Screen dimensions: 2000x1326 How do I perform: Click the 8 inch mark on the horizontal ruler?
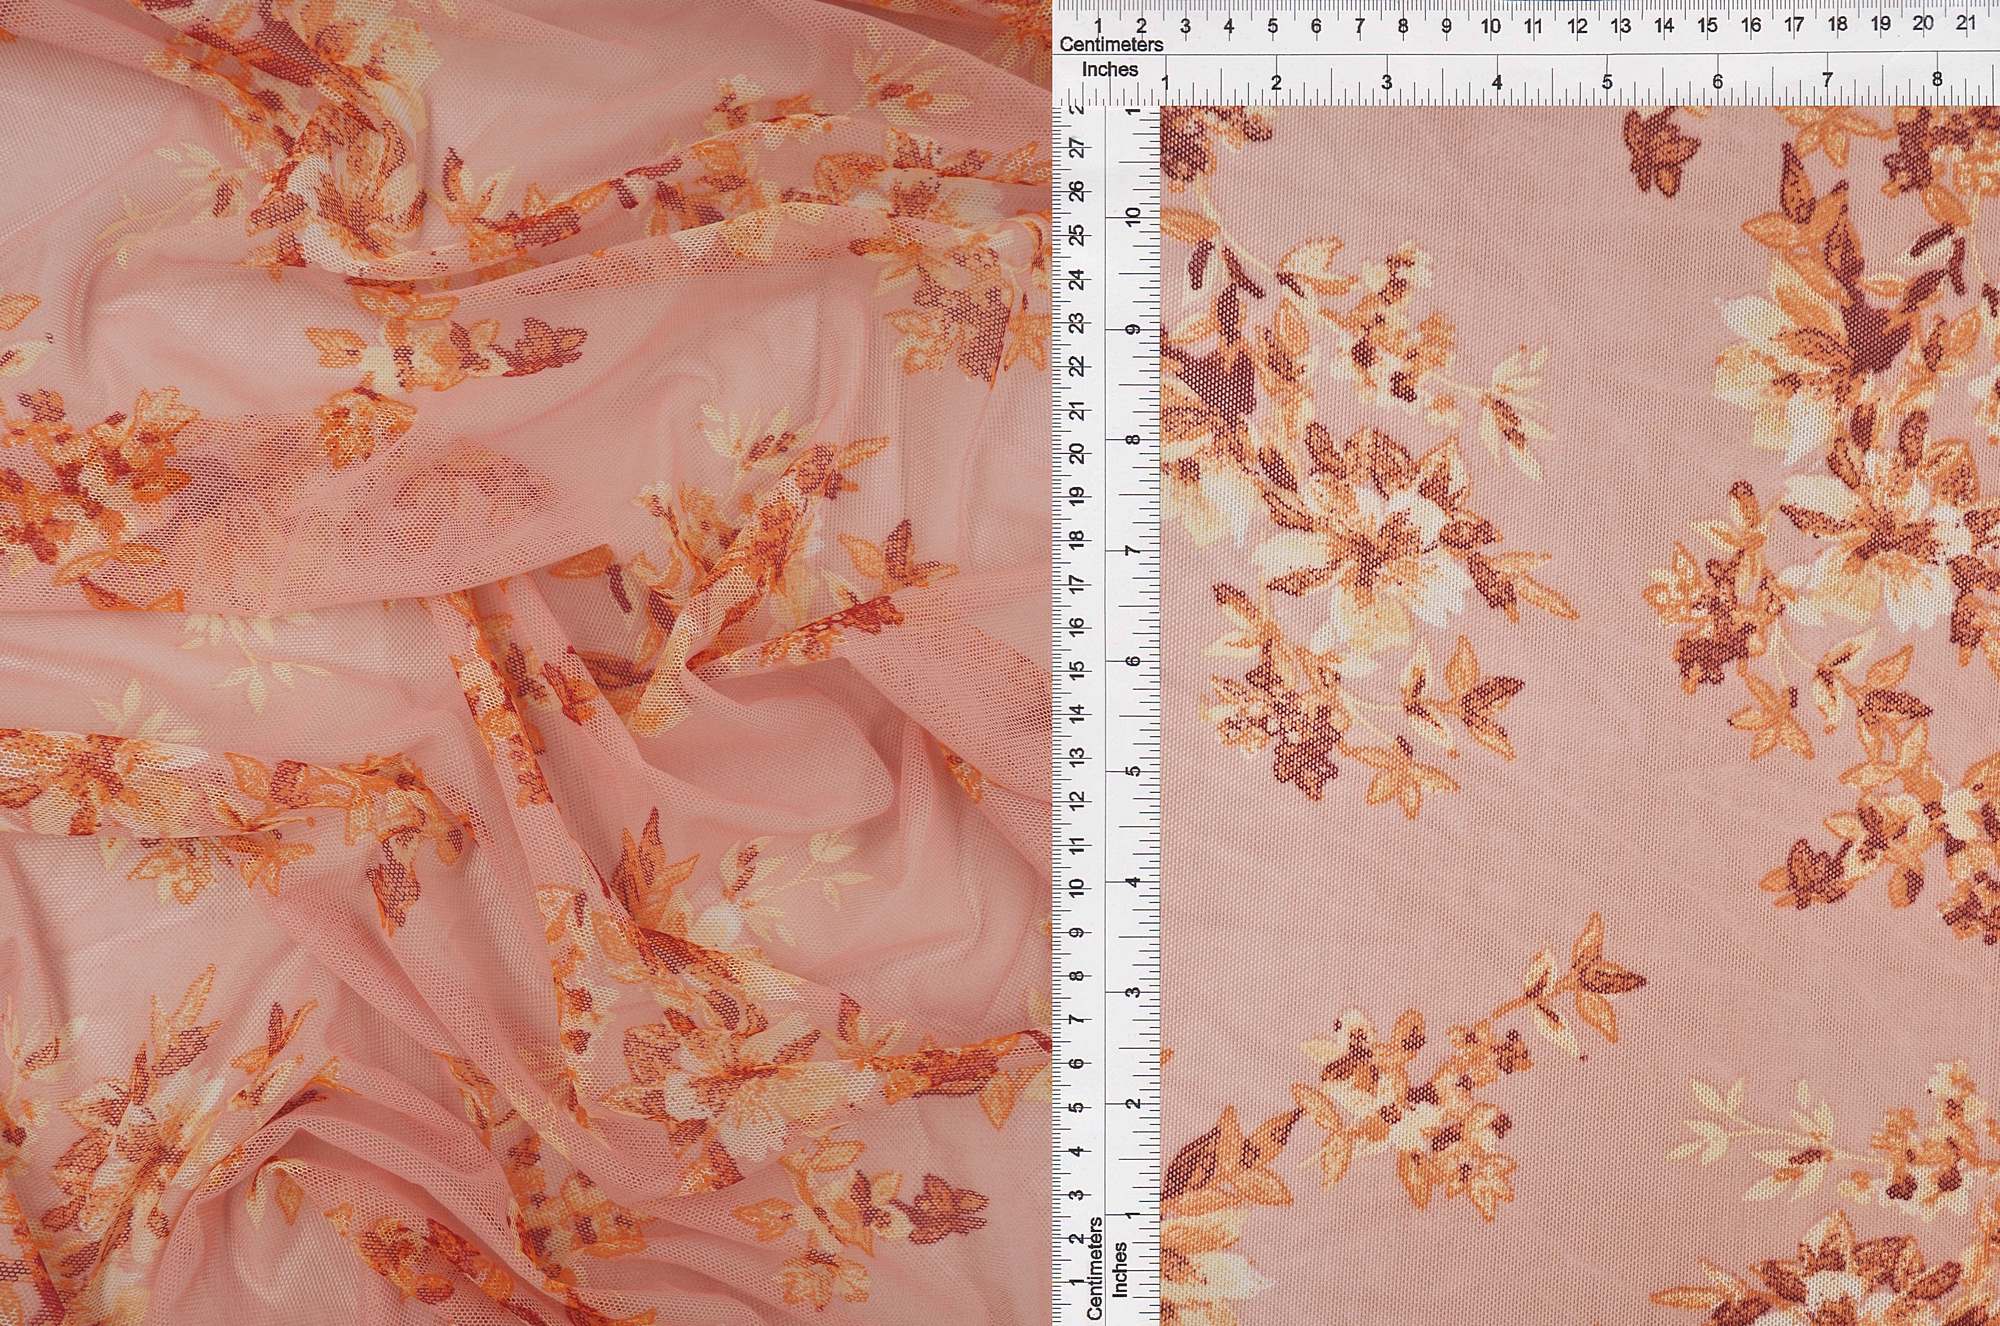click(1937, 79)
